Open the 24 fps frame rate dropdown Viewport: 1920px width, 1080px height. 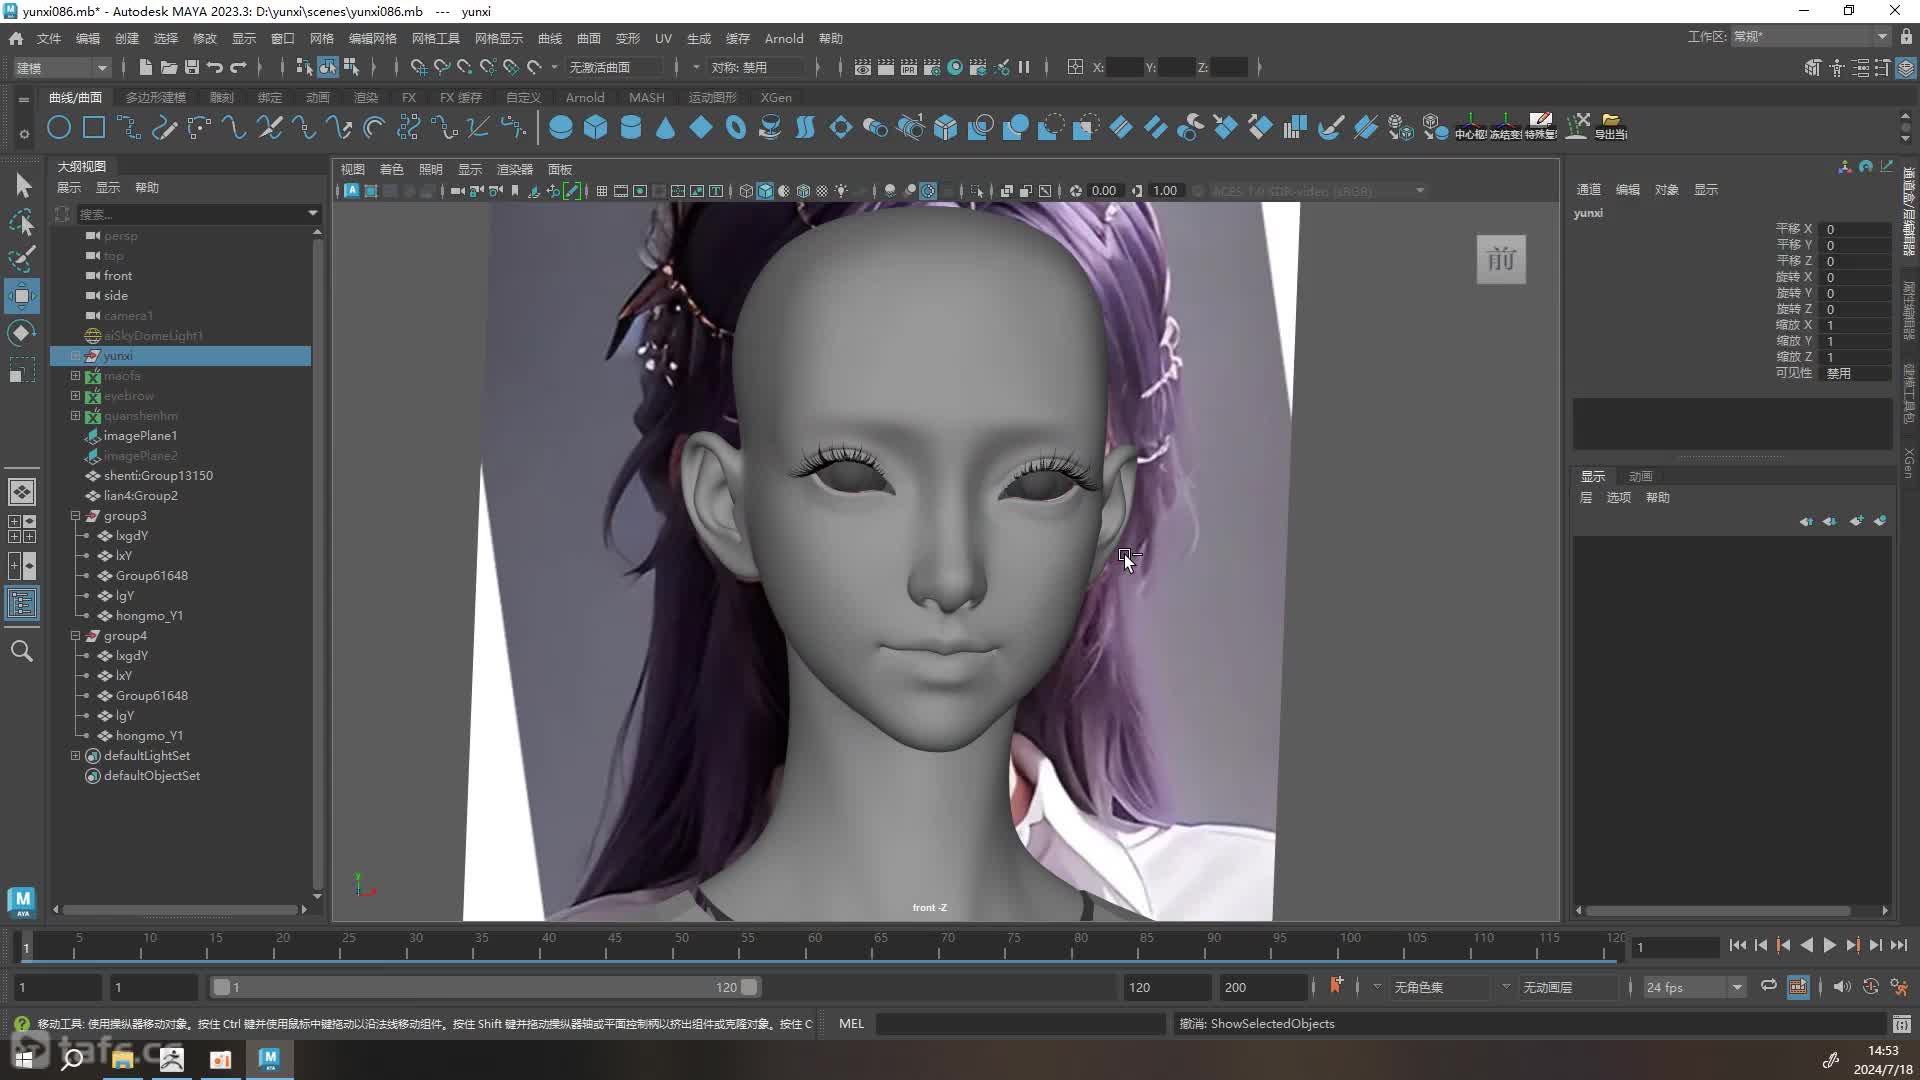(x=1694, y=987)
